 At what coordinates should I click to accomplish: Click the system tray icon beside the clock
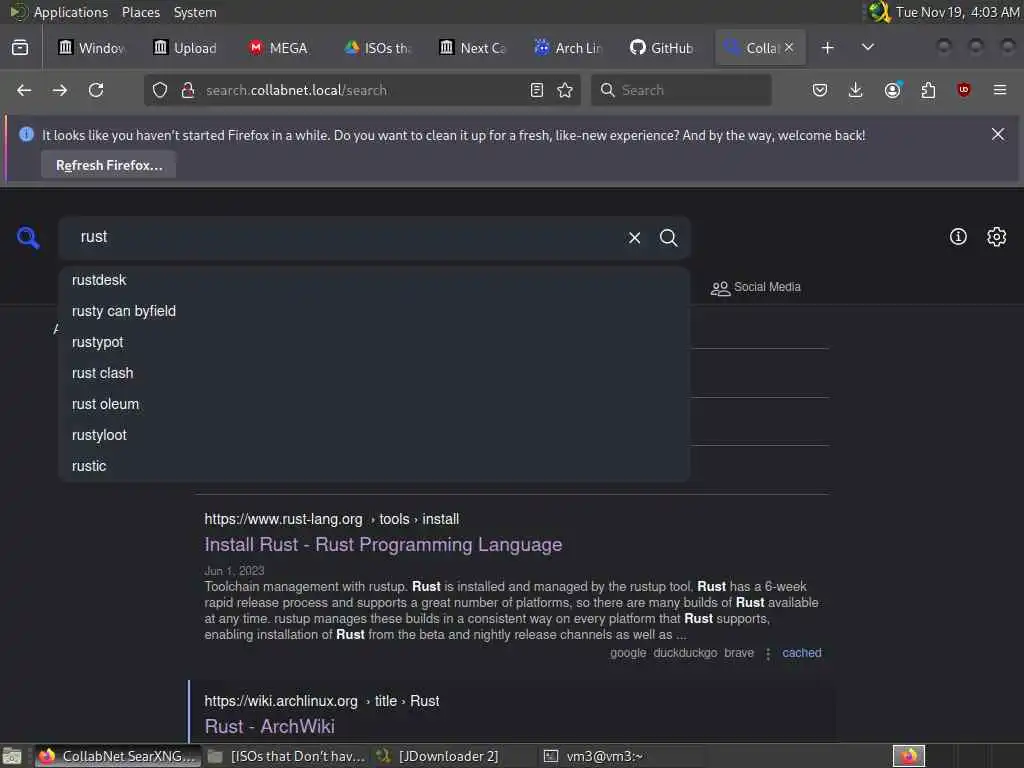[880, 12]
